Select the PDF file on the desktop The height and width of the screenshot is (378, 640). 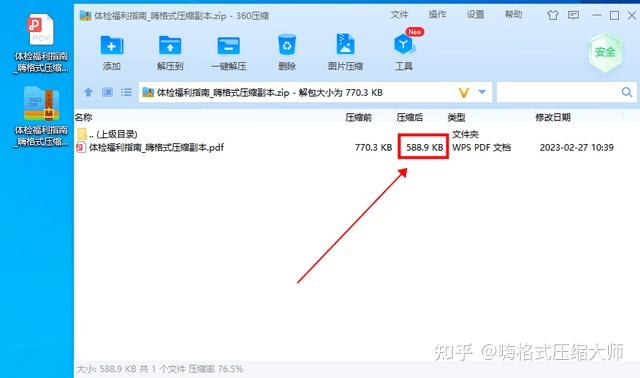click(x=41, y=43)
